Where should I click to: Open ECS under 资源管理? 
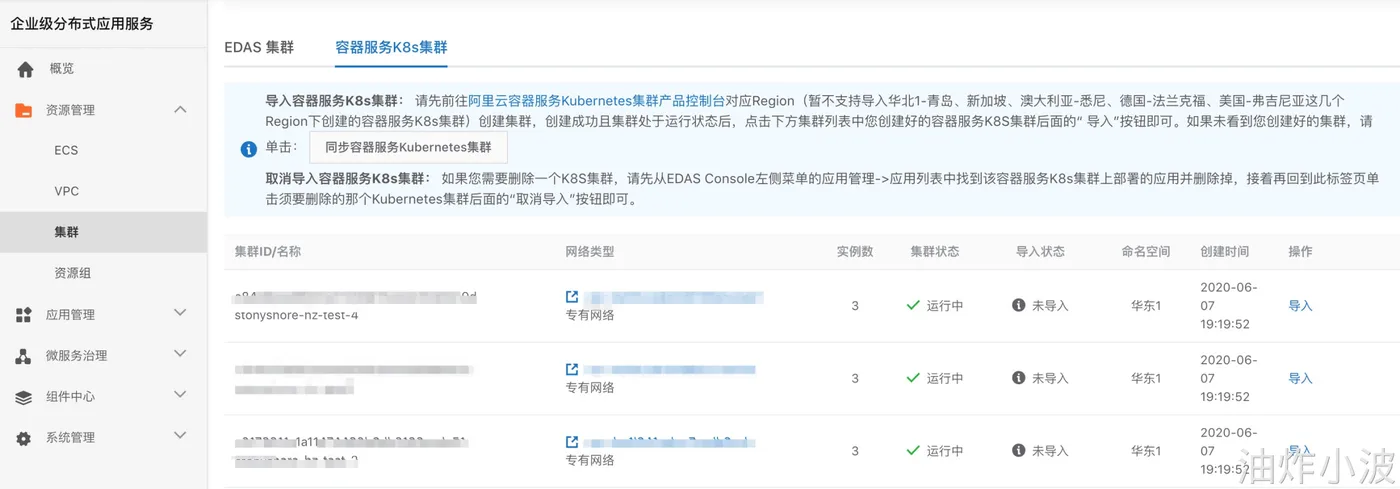point(66,150)
